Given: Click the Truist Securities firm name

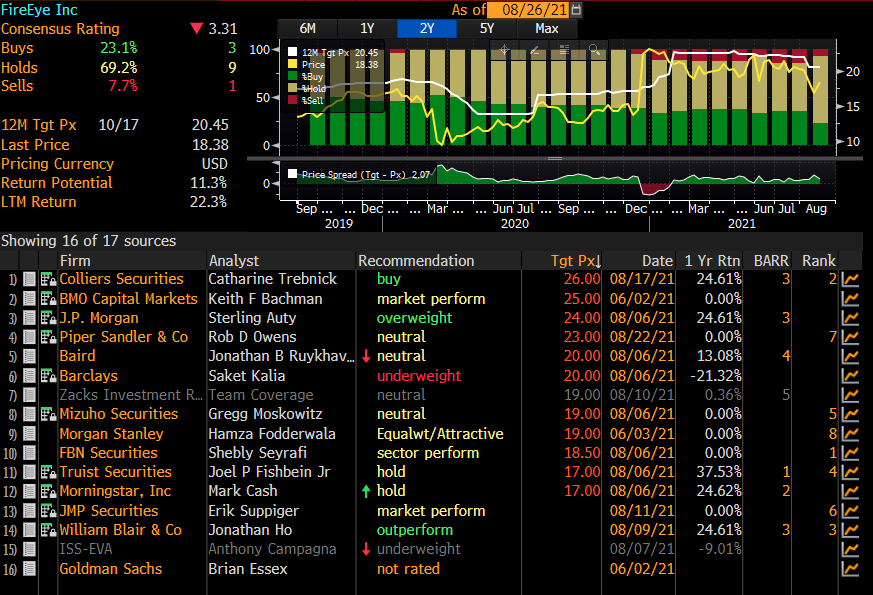Looking at the screenshot, I should [x=115, y=472].
